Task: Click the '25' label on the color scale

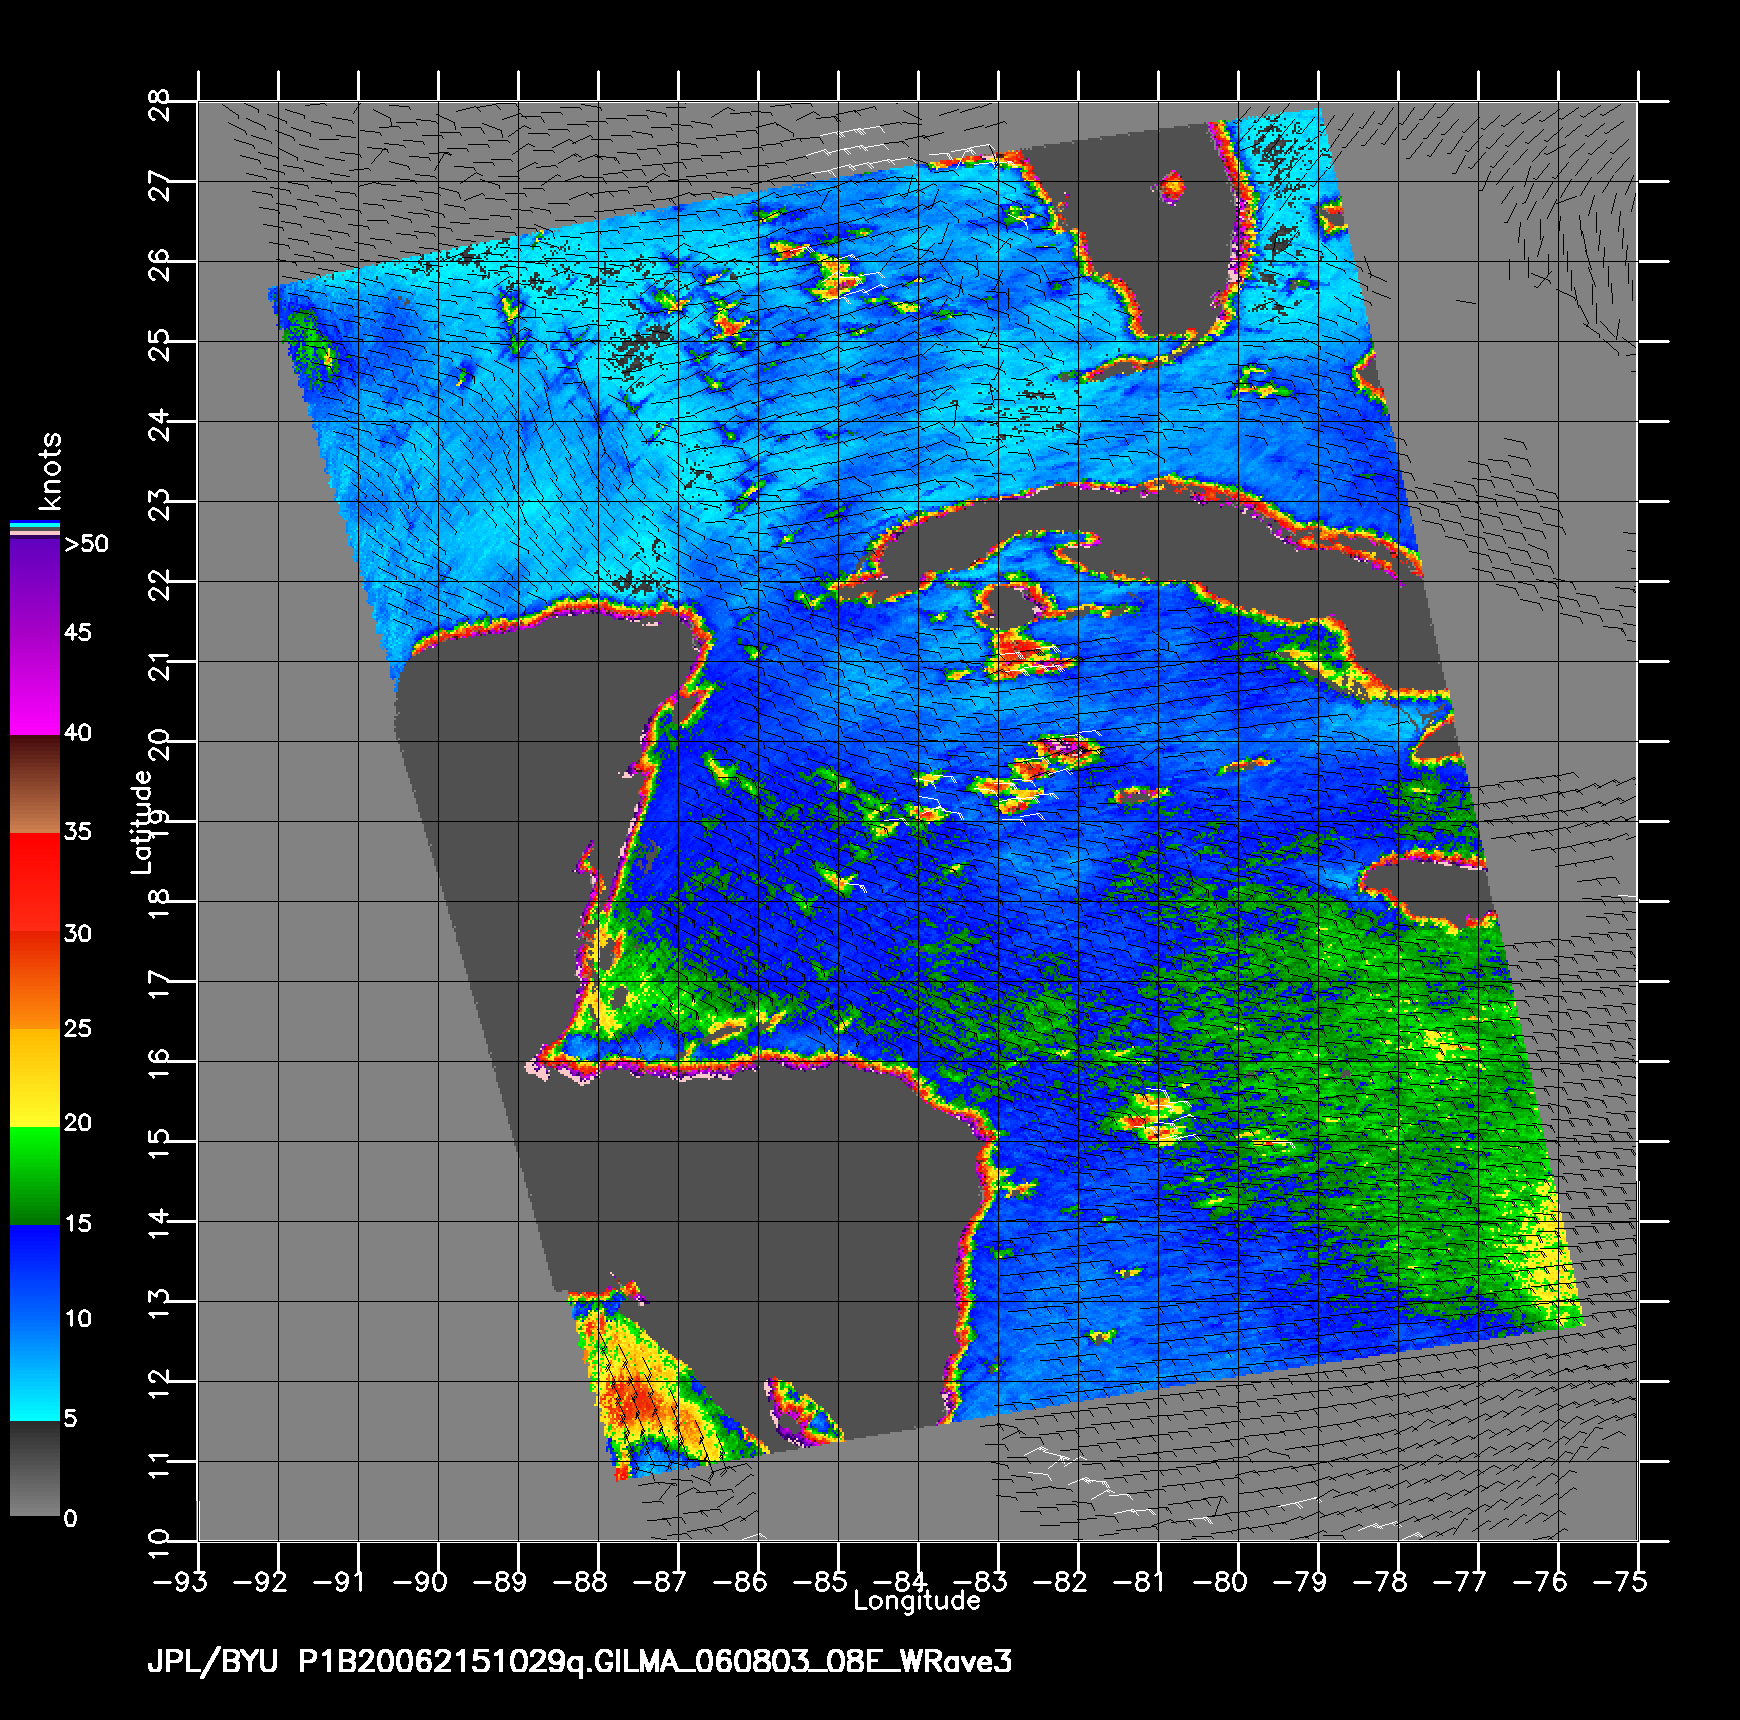Action: pos(78,1029)
